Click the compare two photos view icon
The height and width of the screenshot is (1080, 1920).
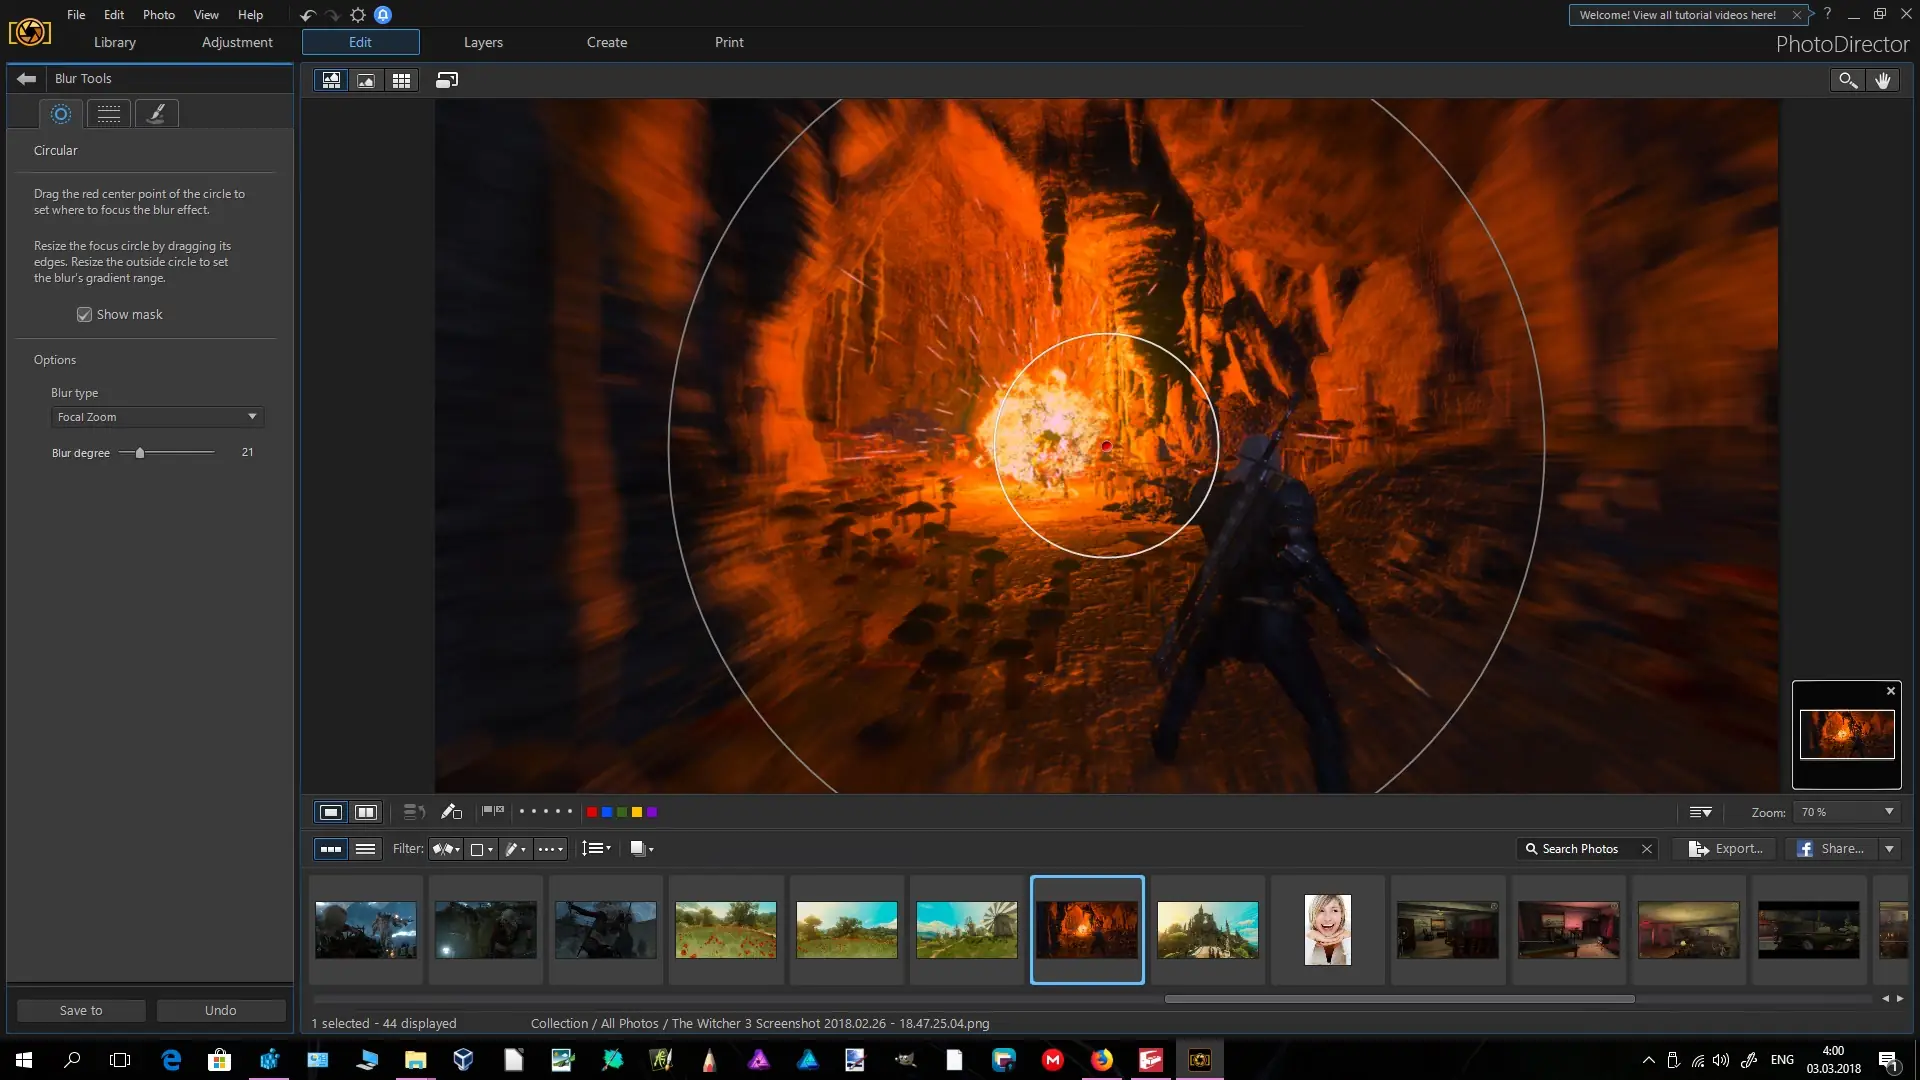366,813
